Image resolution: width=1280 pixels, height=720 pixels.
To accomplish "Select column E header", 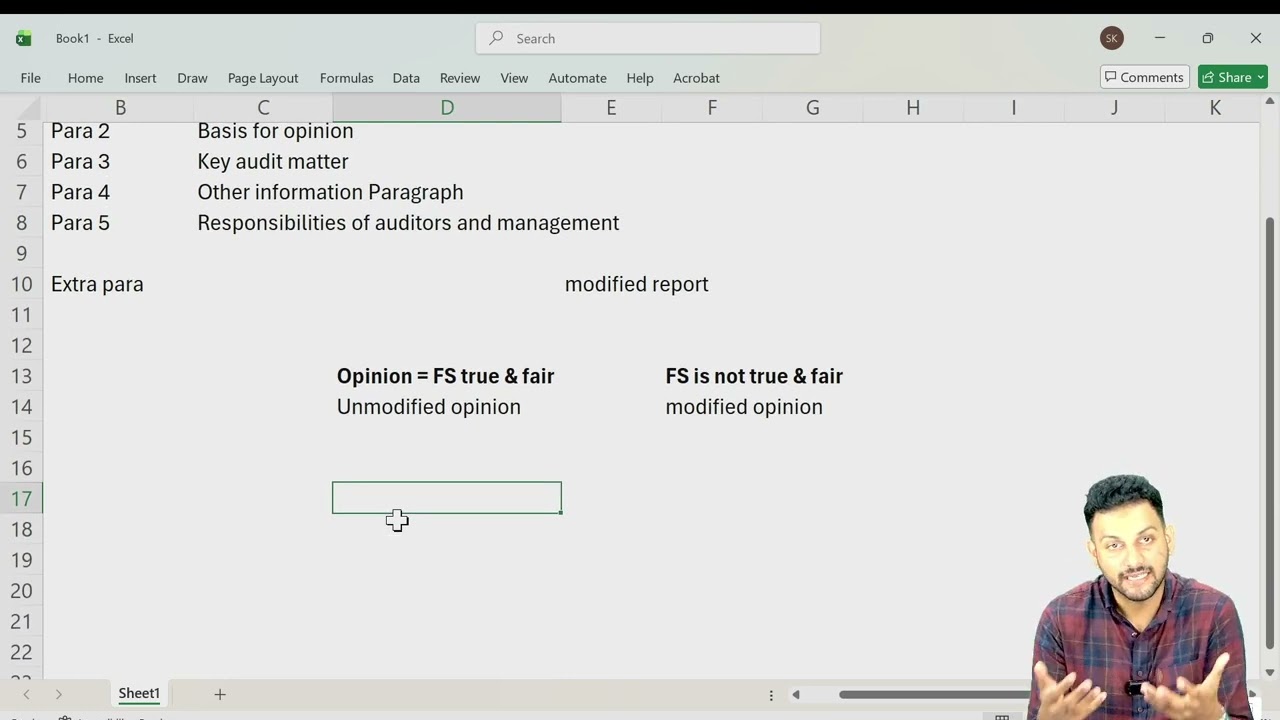I will click(x=611, y=108).
